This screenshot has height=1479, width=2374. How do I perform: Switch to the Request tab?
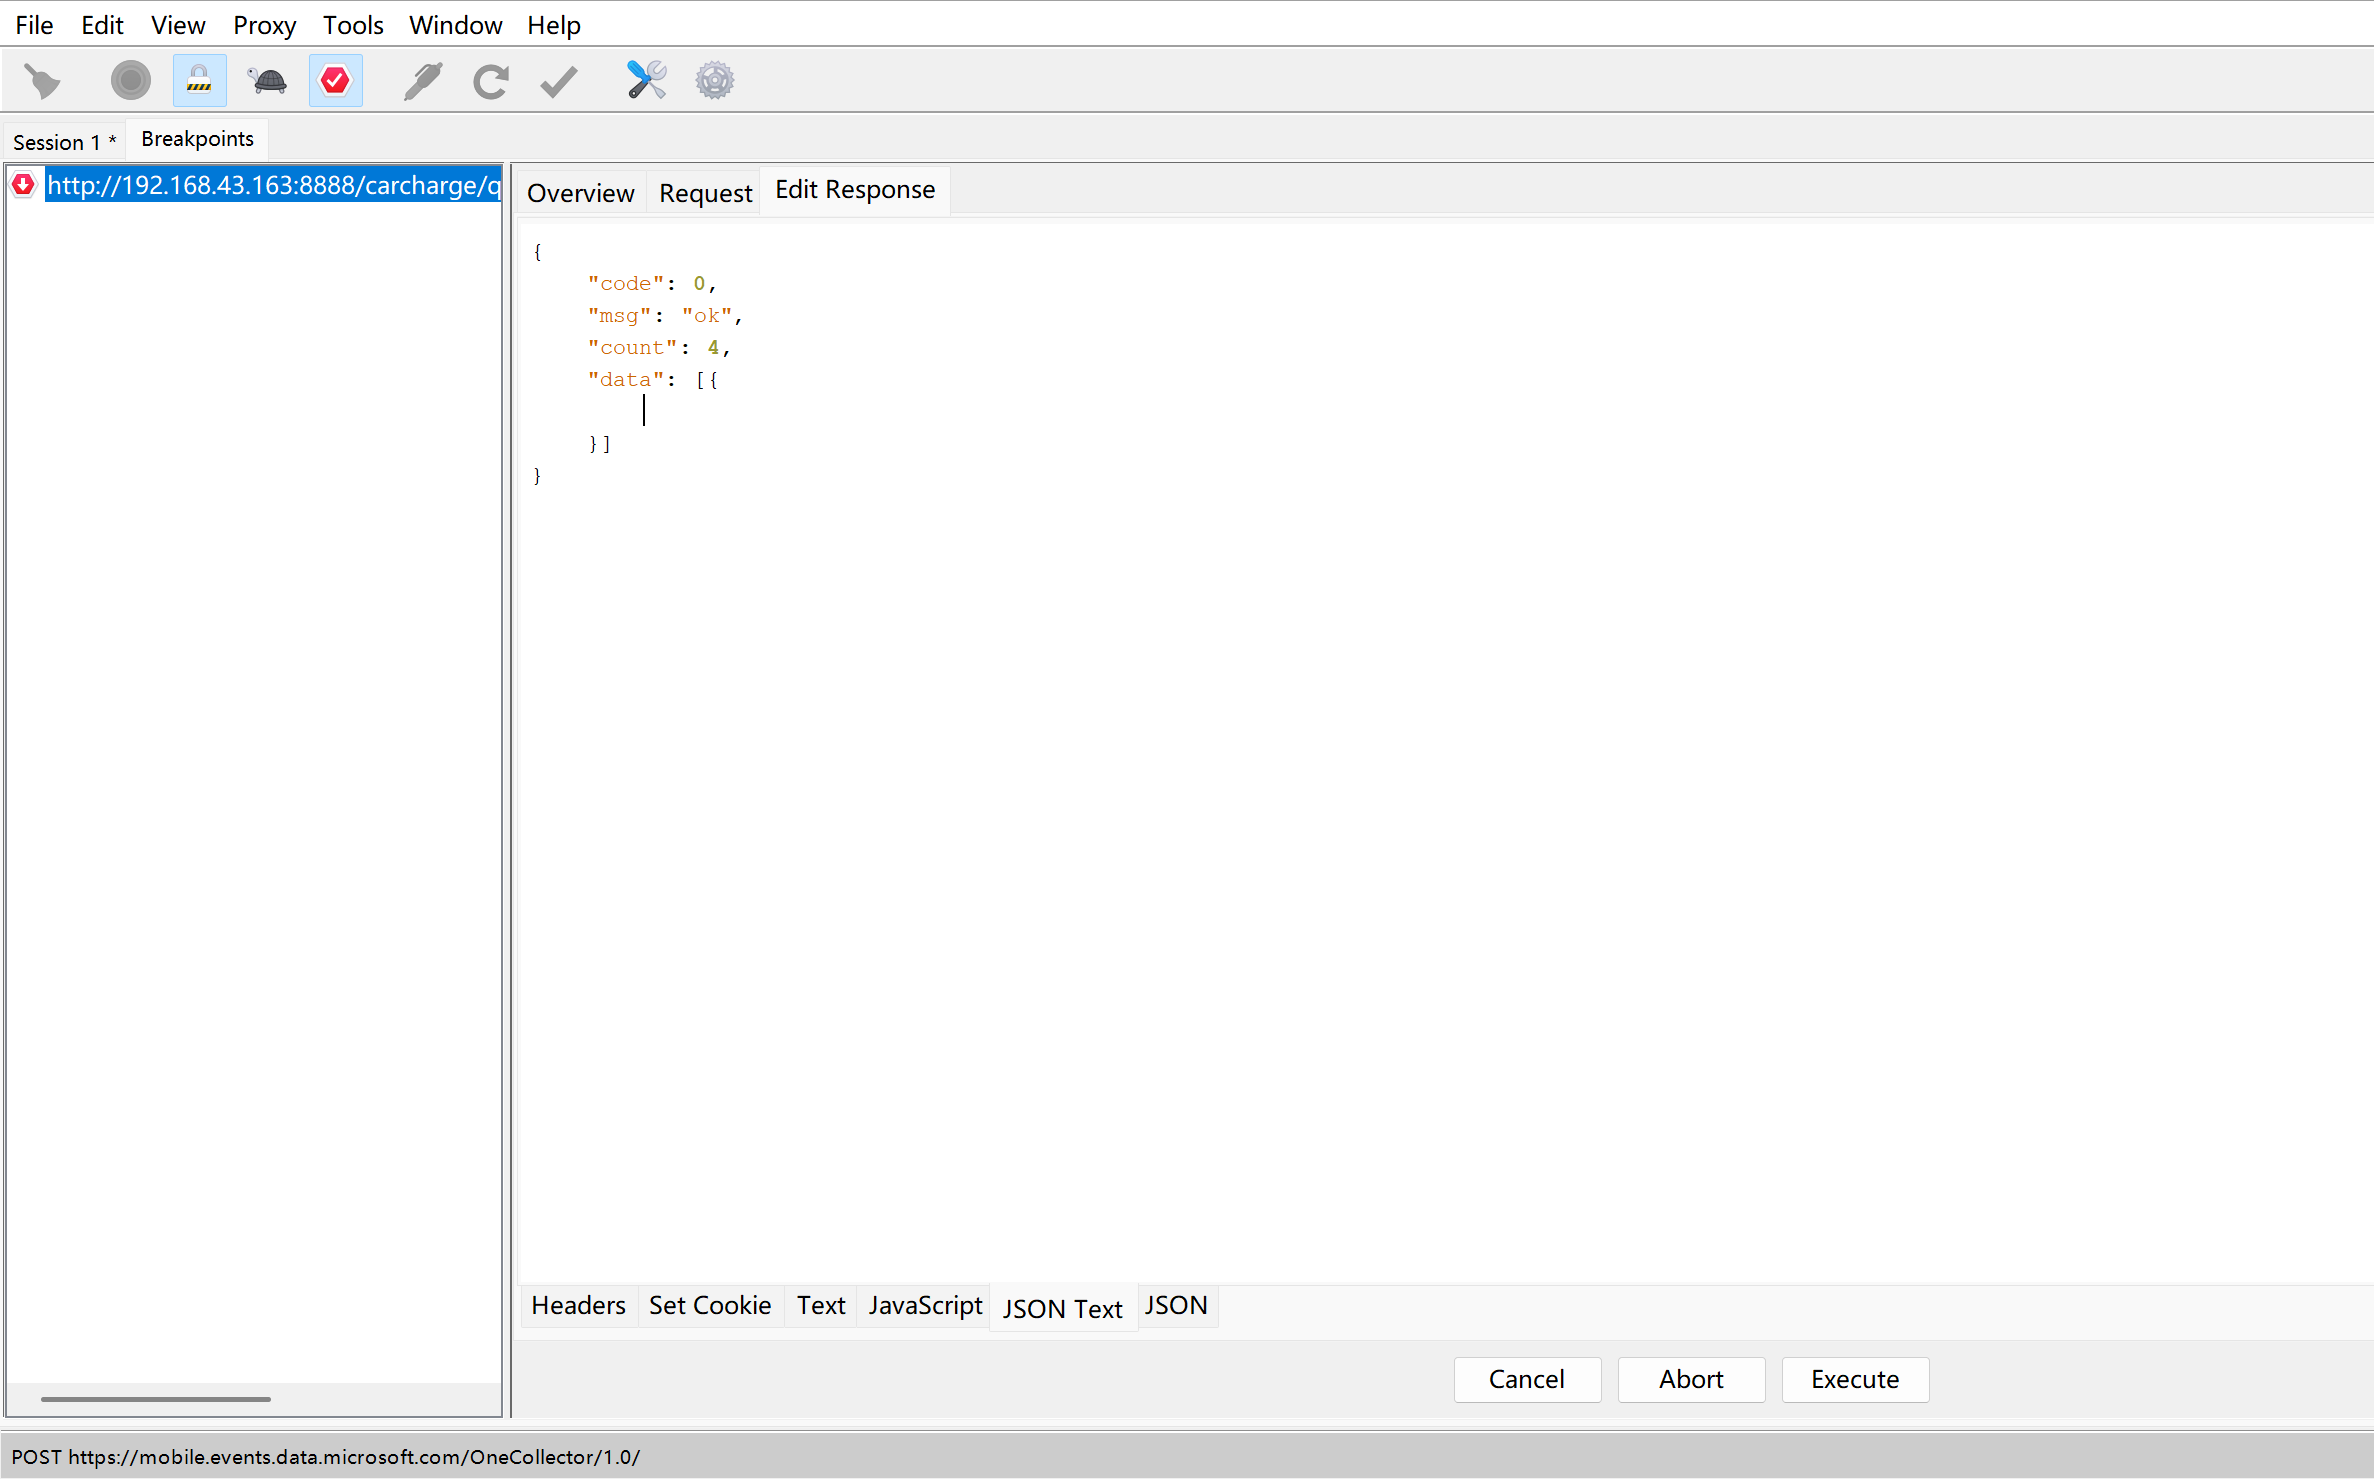click(x=705, y=193)
